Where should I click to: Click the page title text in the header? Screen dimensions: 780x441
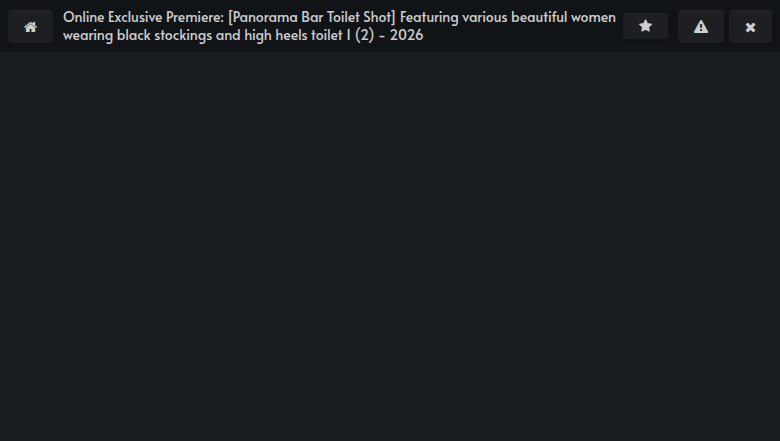339,26
